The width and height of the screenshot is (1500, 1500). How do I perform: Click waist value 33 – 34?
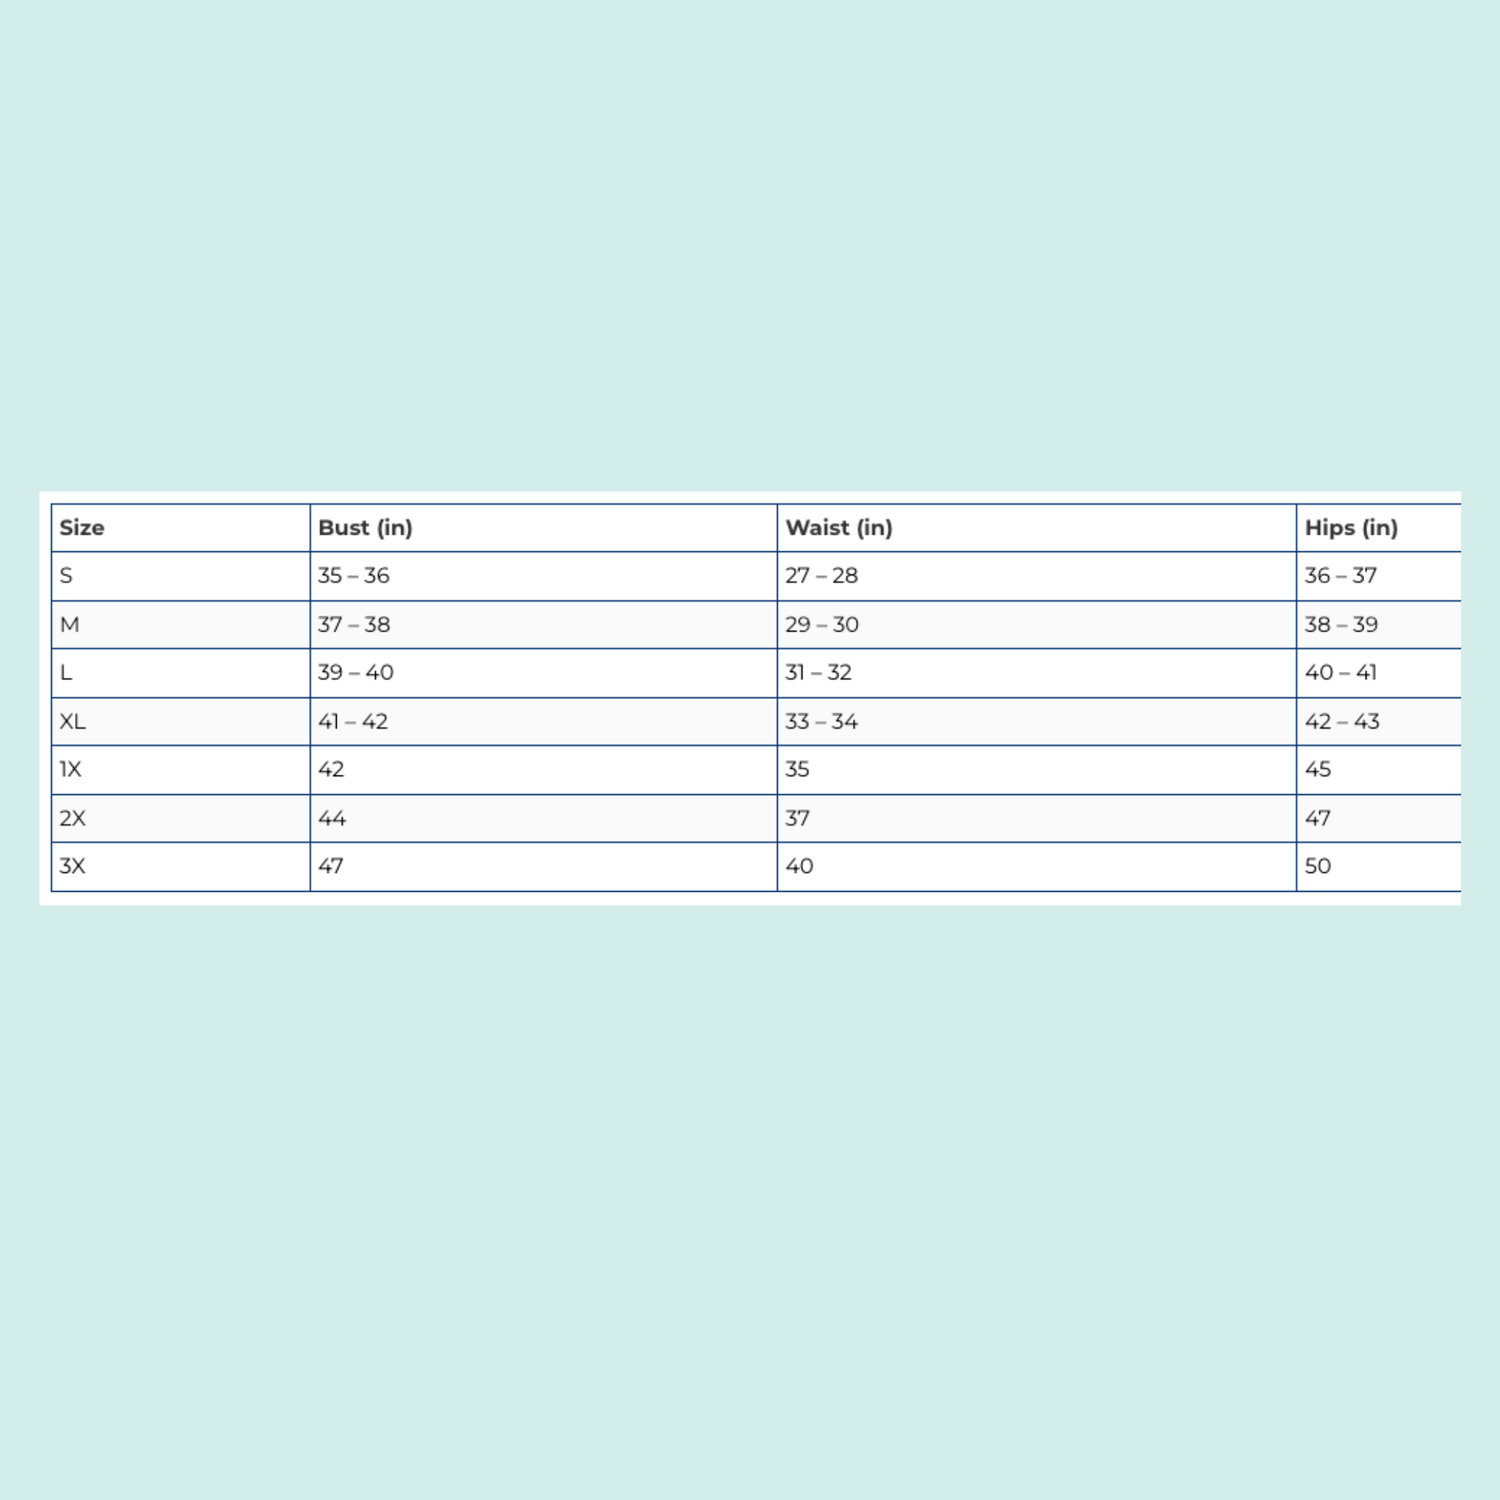[x=821, y=722]
